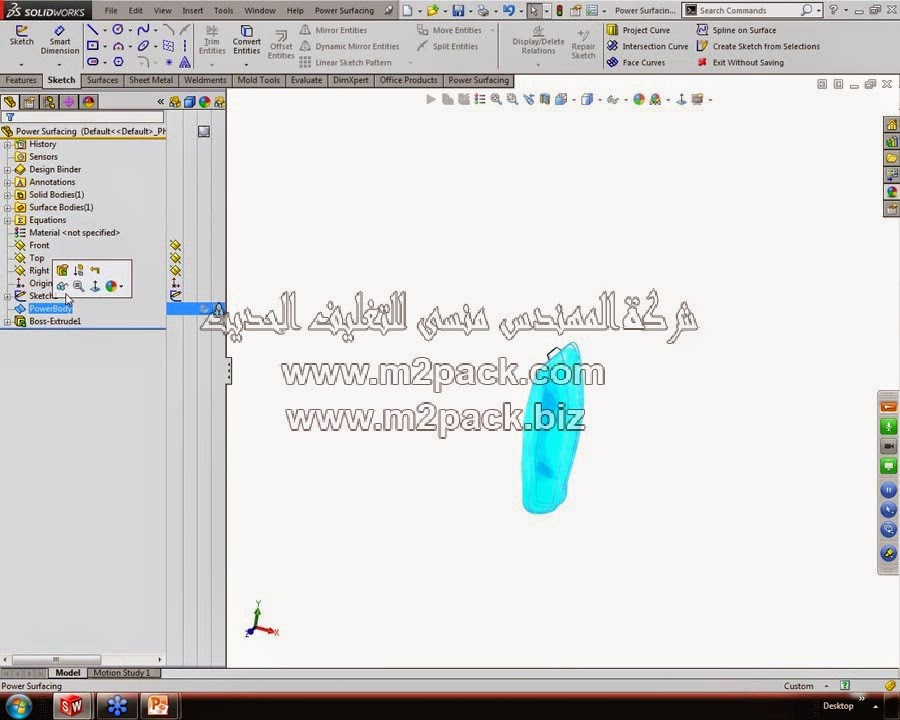Screen dimensions: 900x720
Task: Click the Sketch tool icon
Action: [21, 36]
